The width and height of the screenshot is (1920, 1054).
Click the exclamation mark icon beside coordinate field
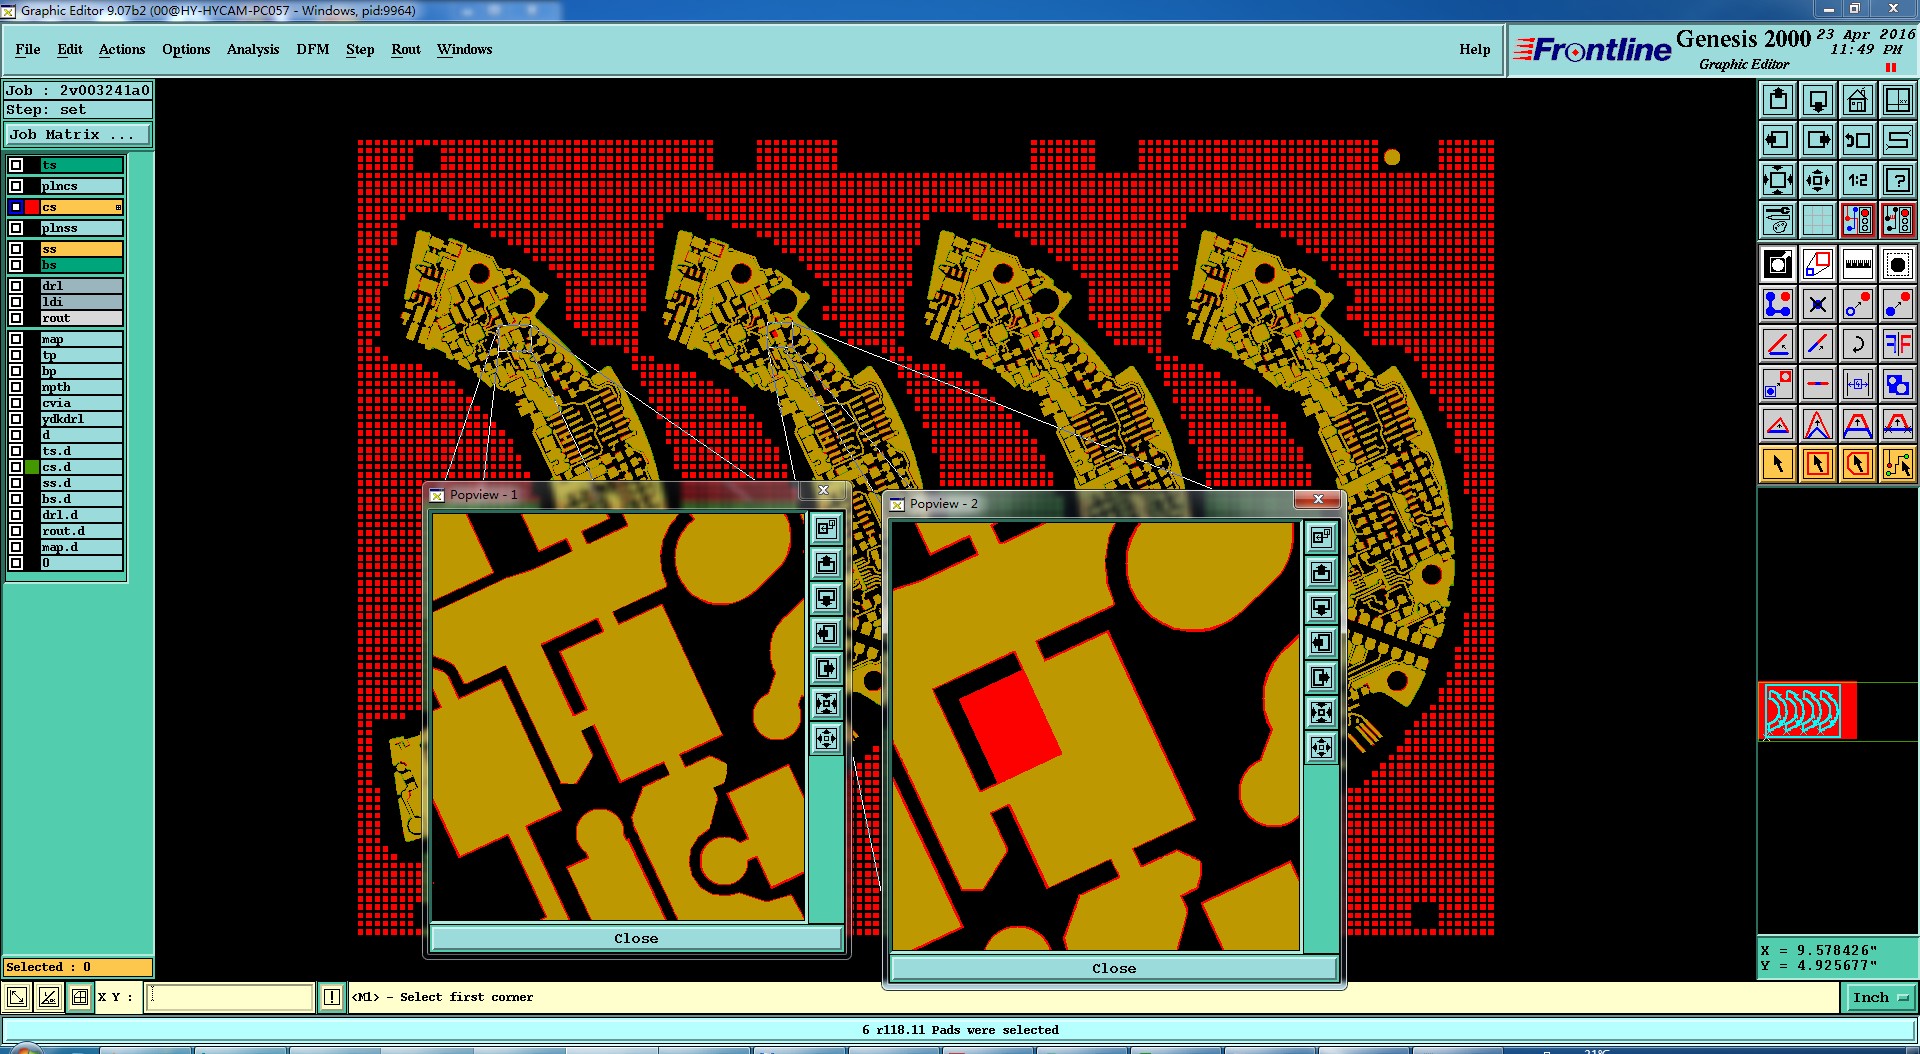pos(332,997)
